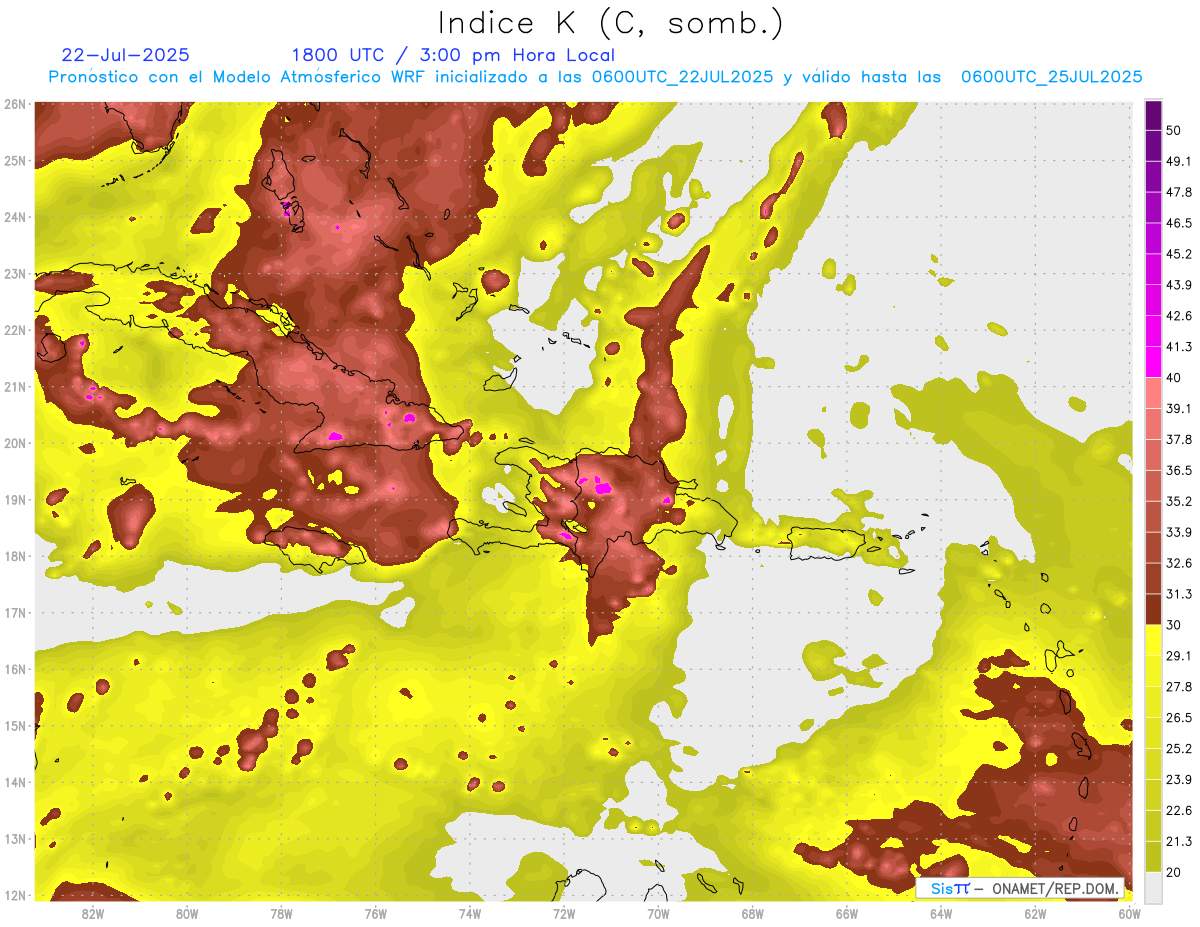Image resolution: width=1200 pixels, height=927 pixels.
Task: Click the '15N' latitude label
Action: click(x=15, y=725)
